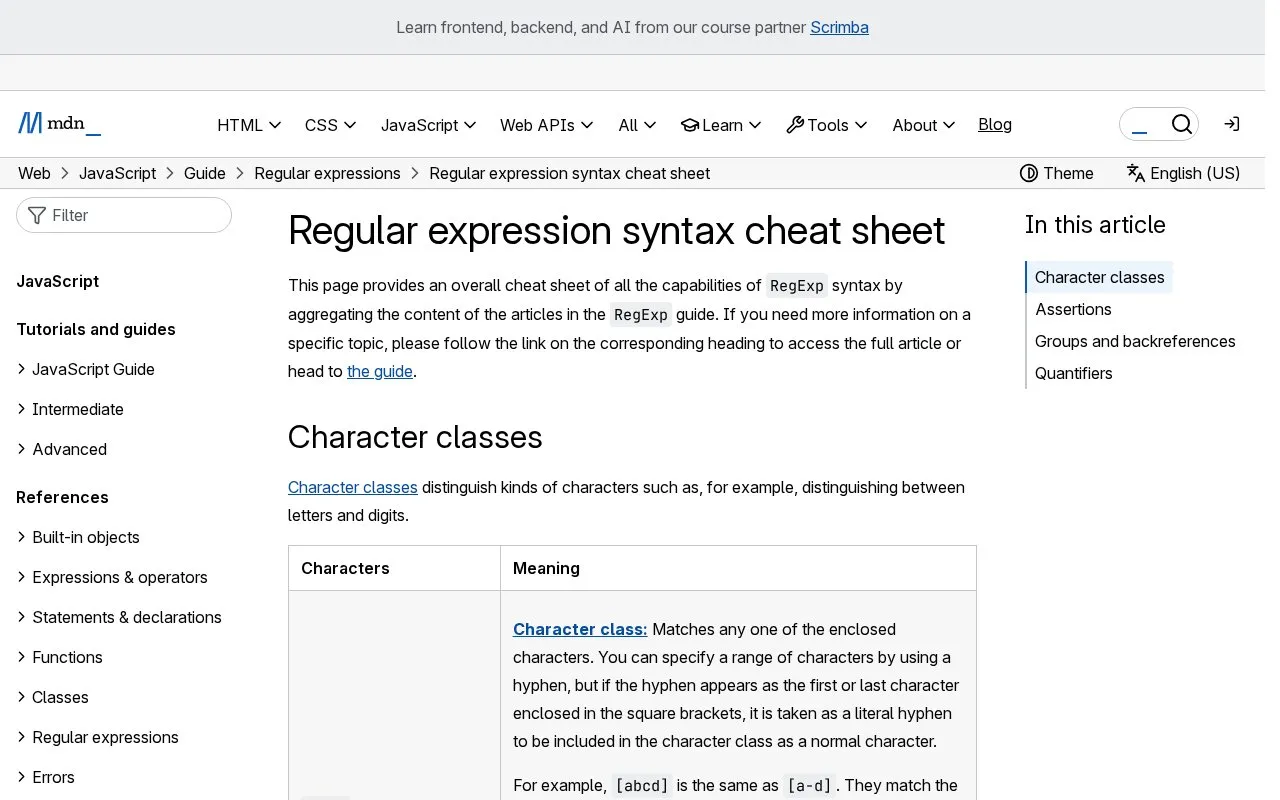Click the JavaScript heading in the sidebar
The image size is (1280, 800).
58,281
